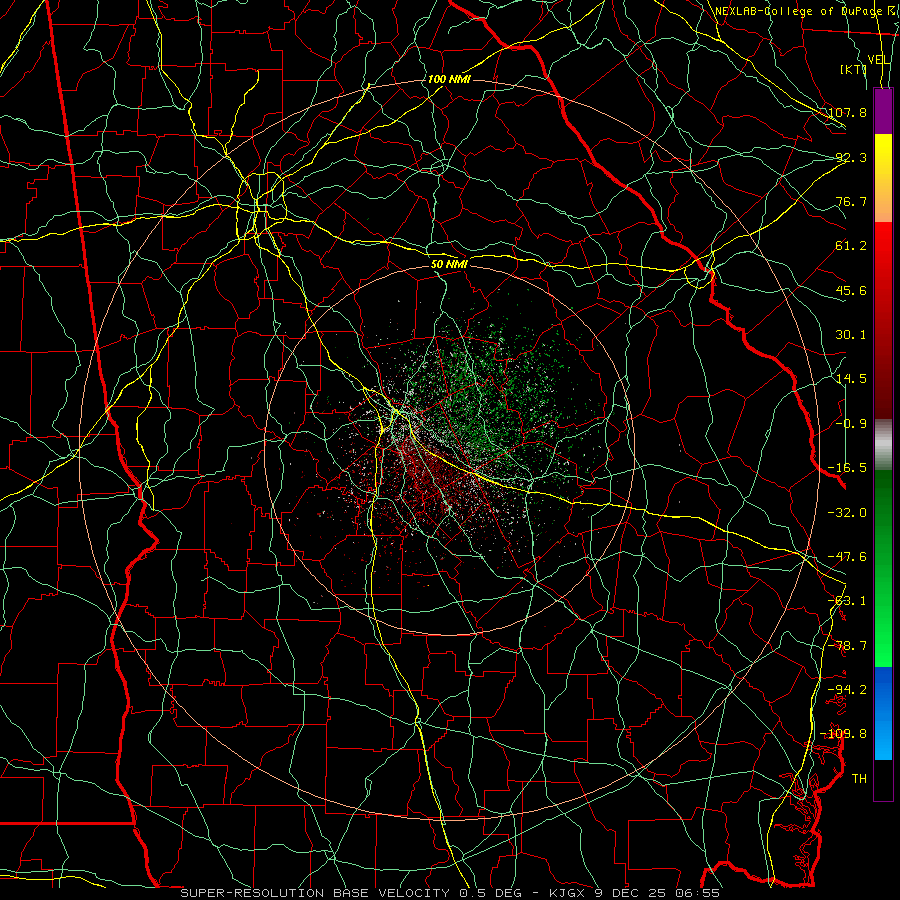Screen dimensions: 900x900
Task: Click the 45.6 scale value
Action: (x=851, y=290)
